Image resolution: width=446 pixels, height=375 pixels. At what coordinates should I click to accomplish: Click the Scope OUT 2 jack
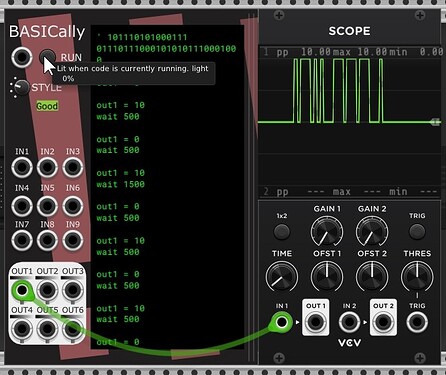(x=383, y=322)
